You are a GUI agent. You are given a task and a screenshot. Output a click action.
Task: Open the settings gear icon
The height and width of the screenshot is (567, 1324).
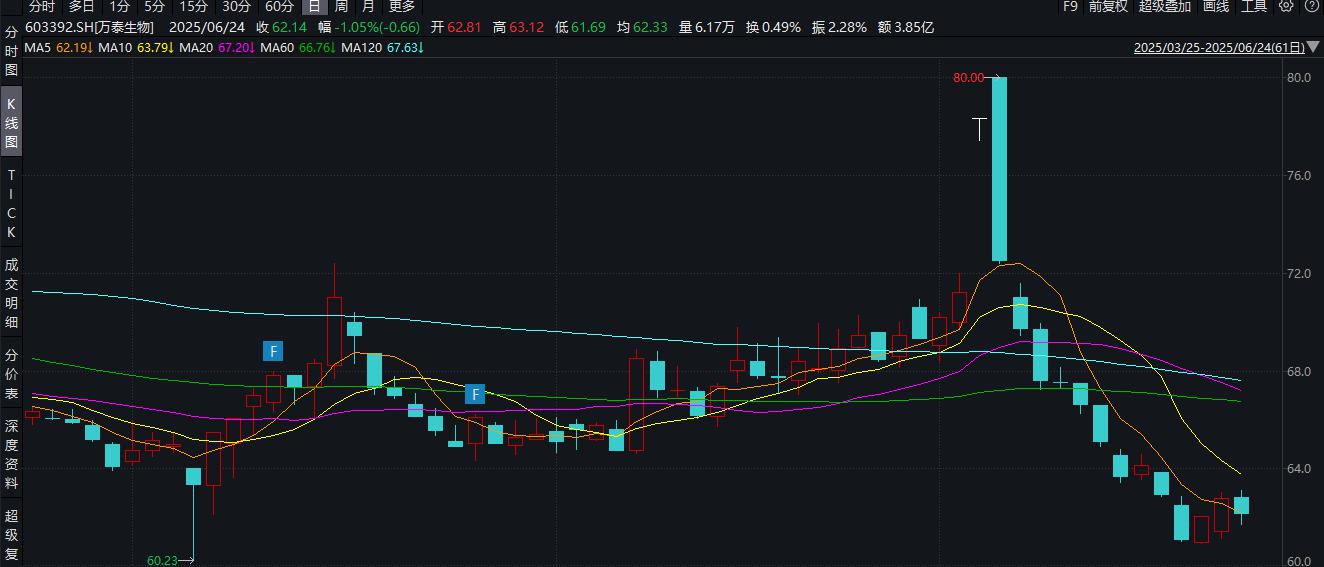click(x=1286, y=6)
